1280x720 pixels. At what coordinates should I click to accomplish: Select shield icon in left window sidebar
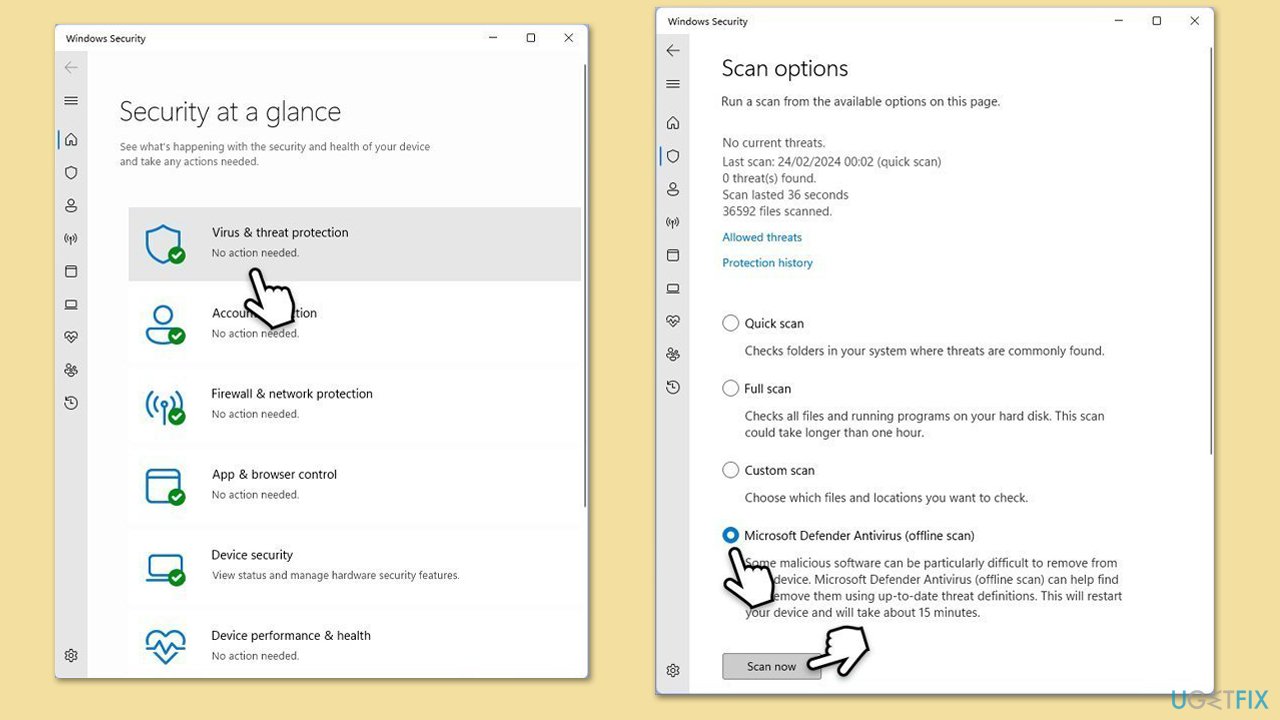pos(71,172)
